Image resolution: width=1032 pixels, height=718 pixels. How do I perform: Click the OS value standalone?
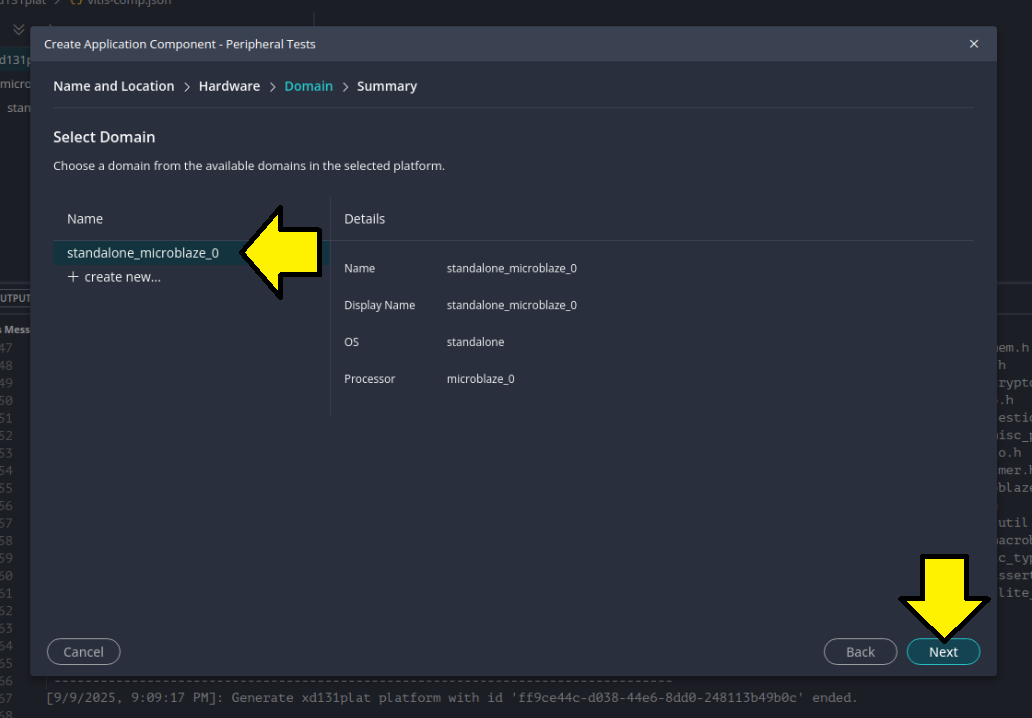[475, 342]
